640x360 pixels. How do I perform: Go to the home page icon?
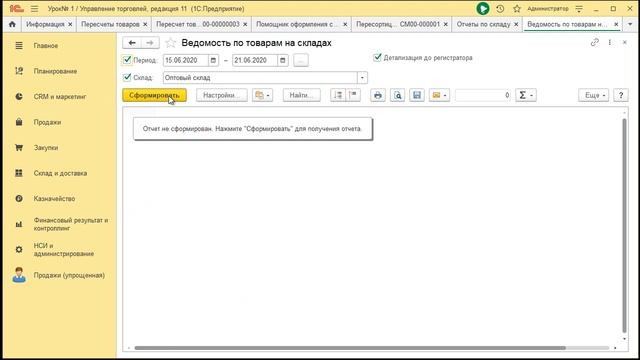pos(12,24)
